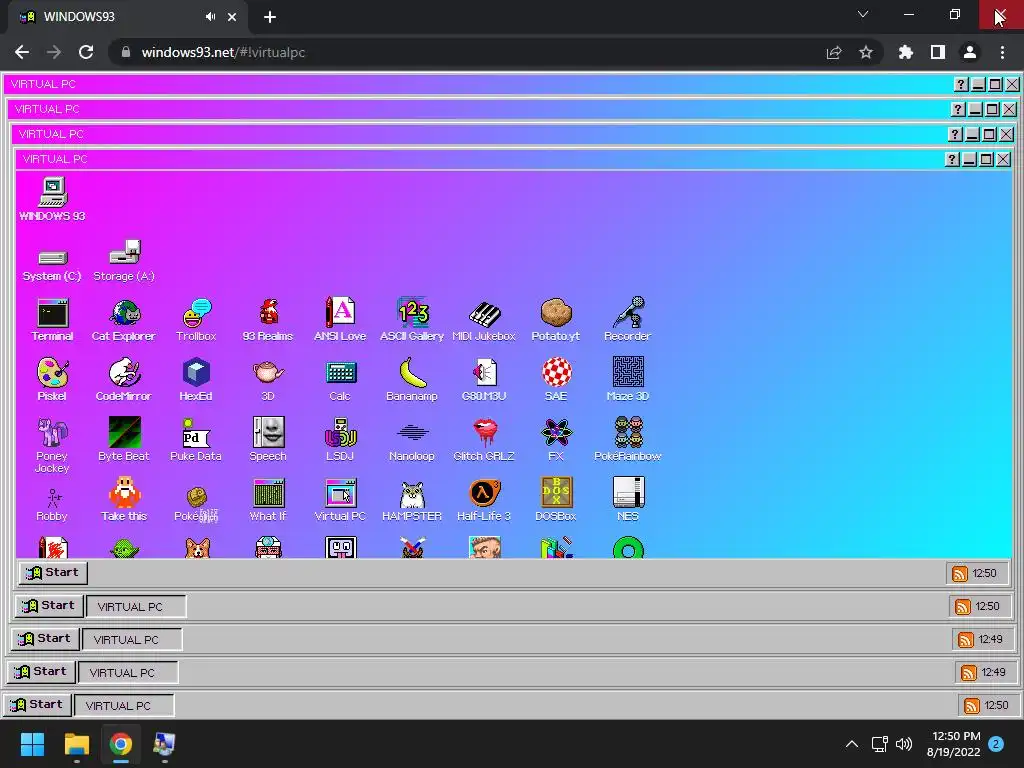Open nested Virtual PC desktop icon

click(x=340, y=500)
